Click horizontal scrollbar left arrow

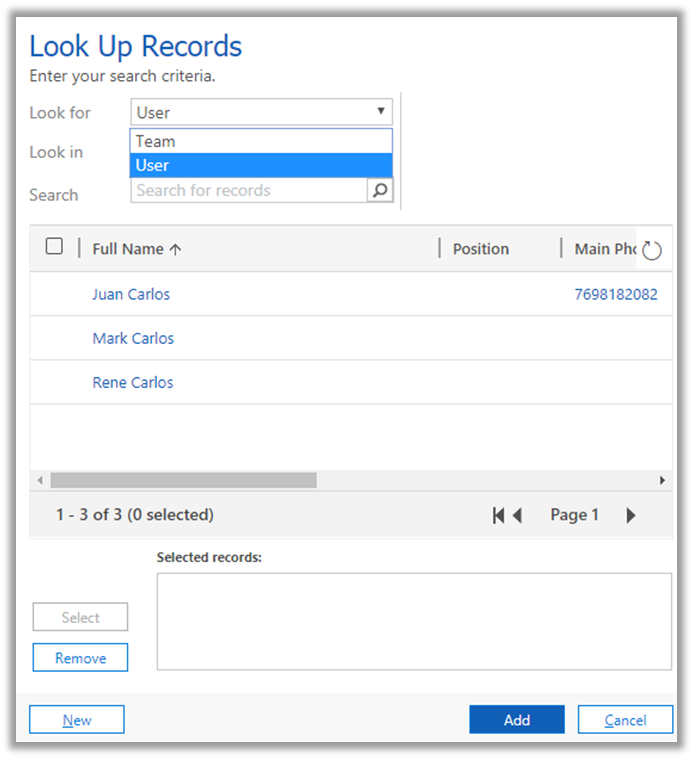pyautogui.click(x=40, y=481)
